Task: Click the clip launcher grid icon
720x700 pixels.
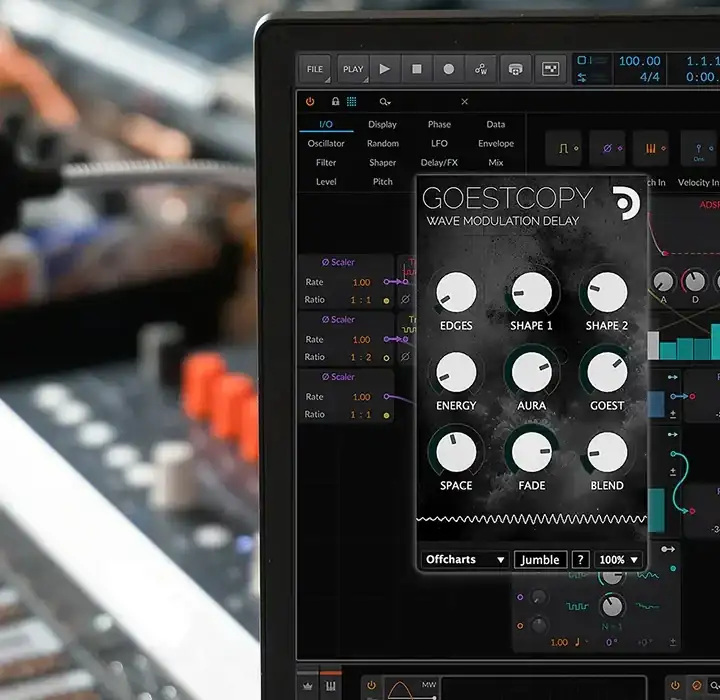Action: tap(550, 69)
